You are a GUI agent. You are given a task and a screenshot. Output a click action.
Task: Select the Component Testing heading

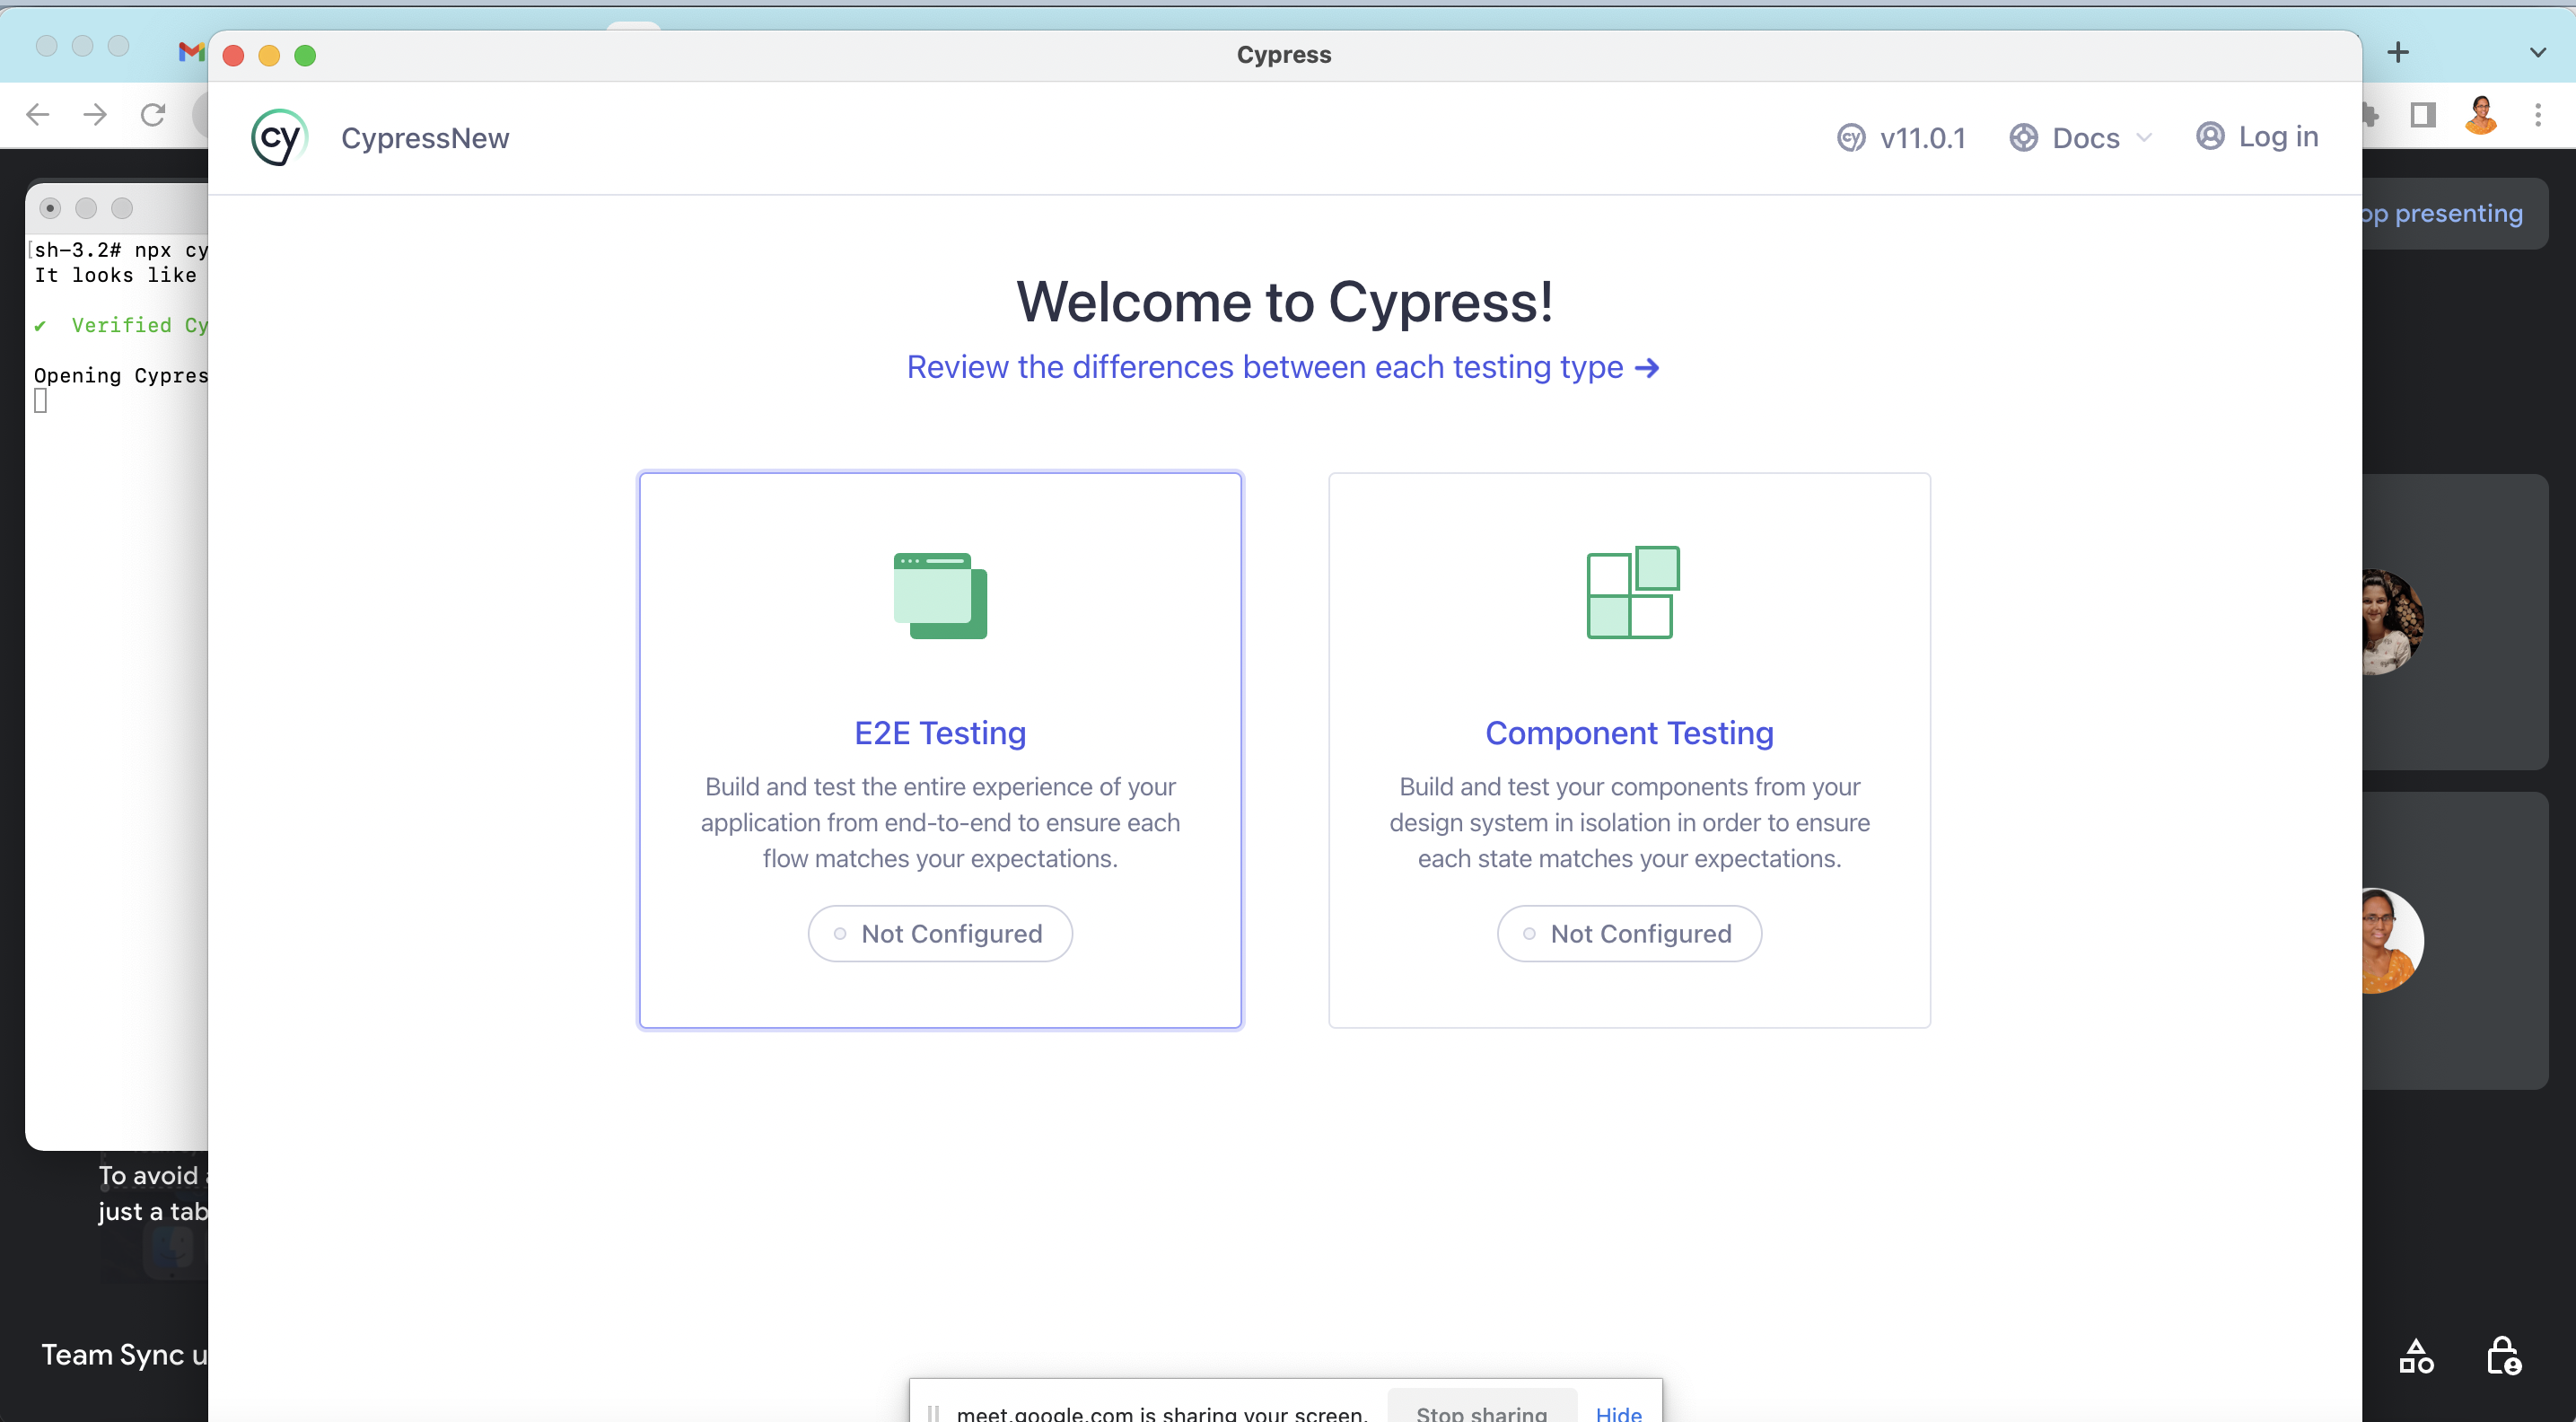(x=1630, y=733)
